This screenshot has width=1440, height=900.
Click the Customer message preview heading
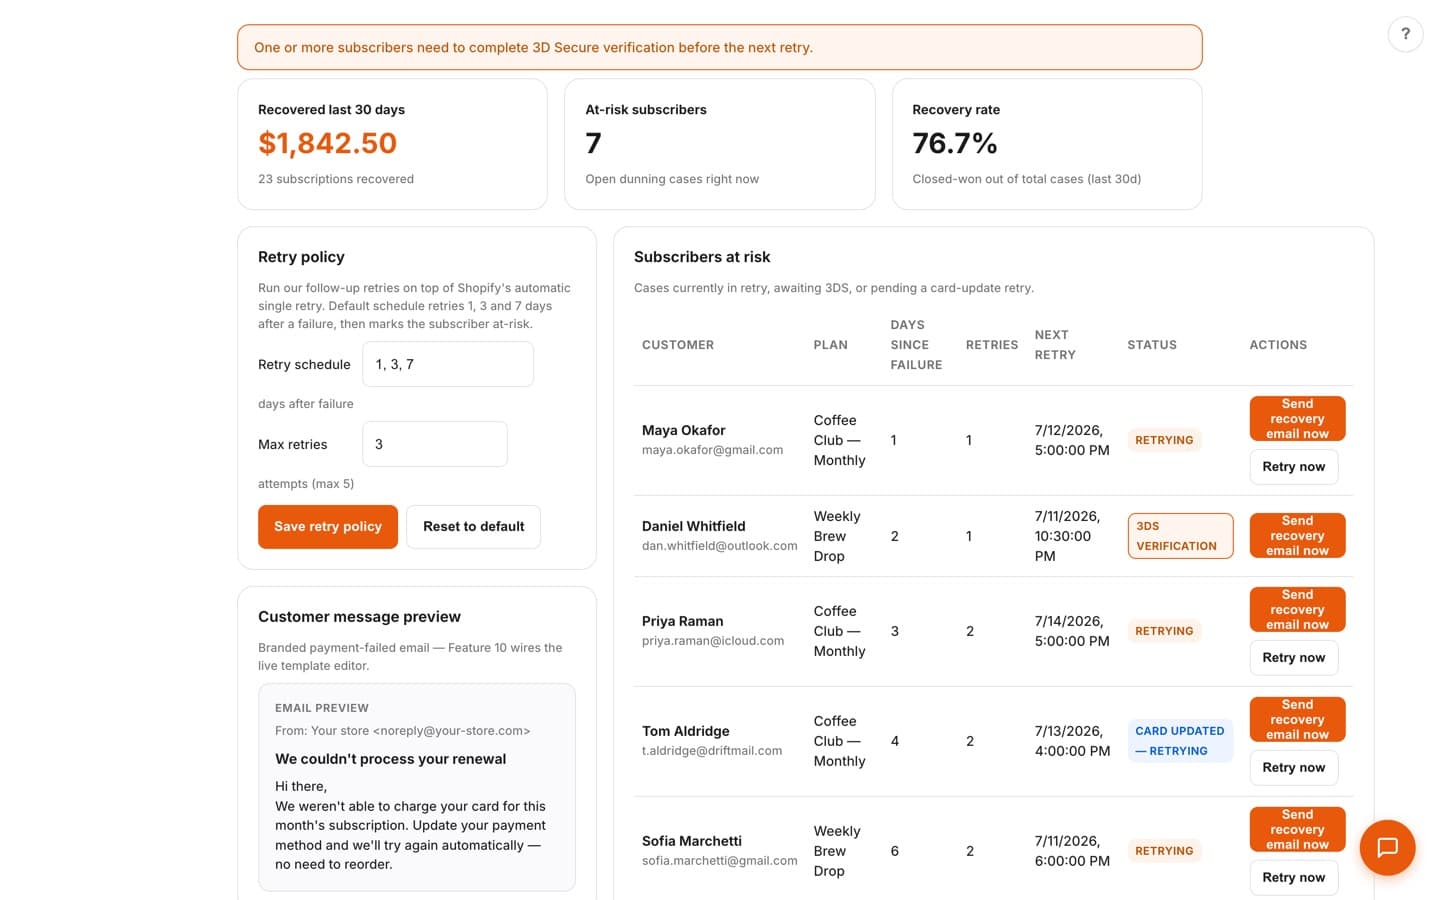point(359,617)
